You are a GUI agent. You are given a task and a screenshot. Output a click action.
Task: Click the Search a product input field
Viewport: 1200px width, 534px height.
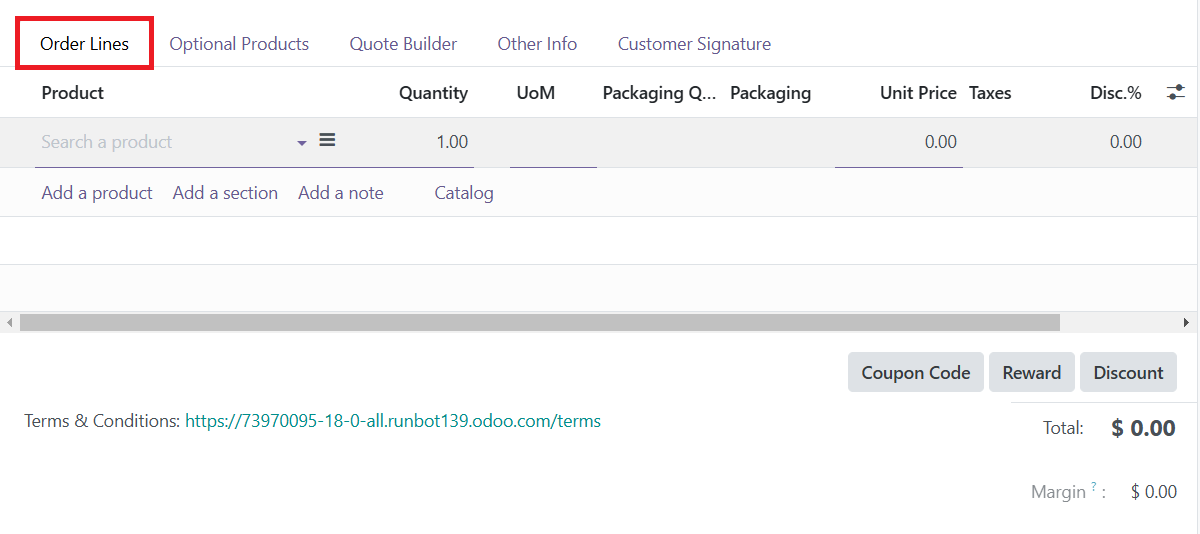click(x=165, y=142)
